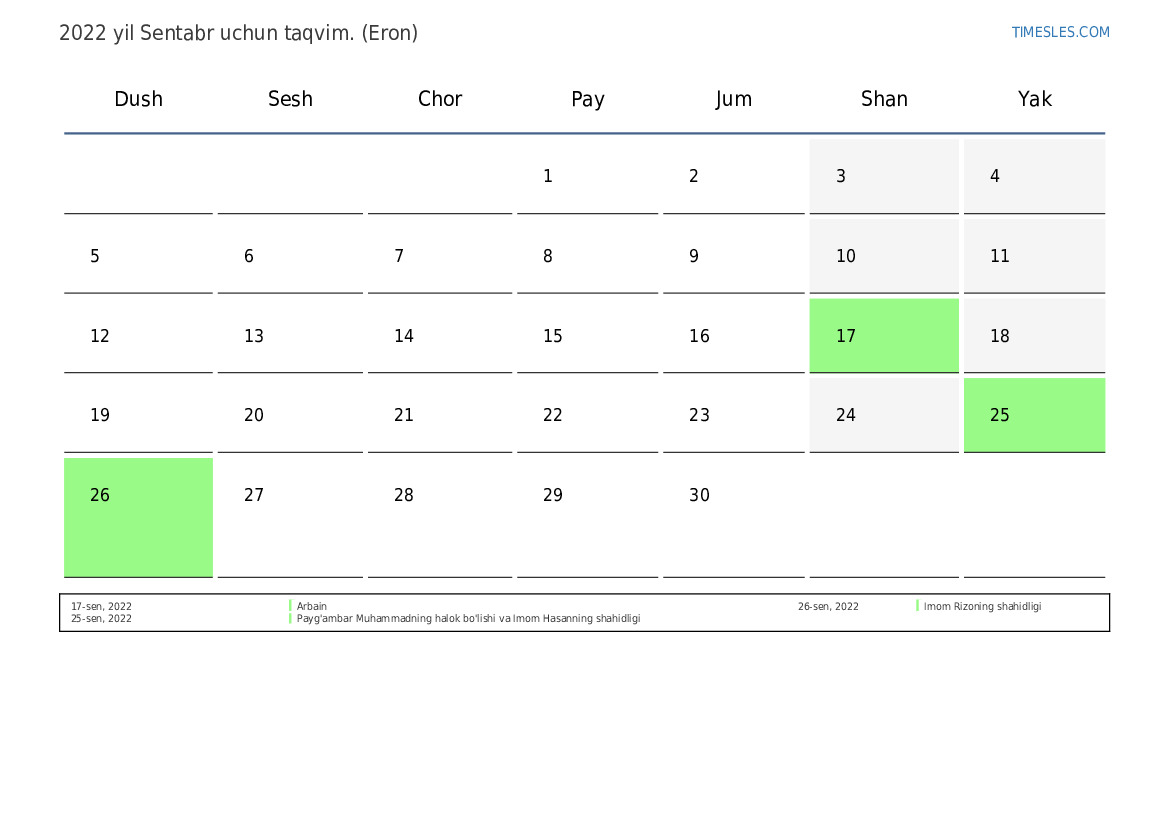1169x827 pixels.
Task: Select the Yak weekday column header
Action: (1034, 99)
